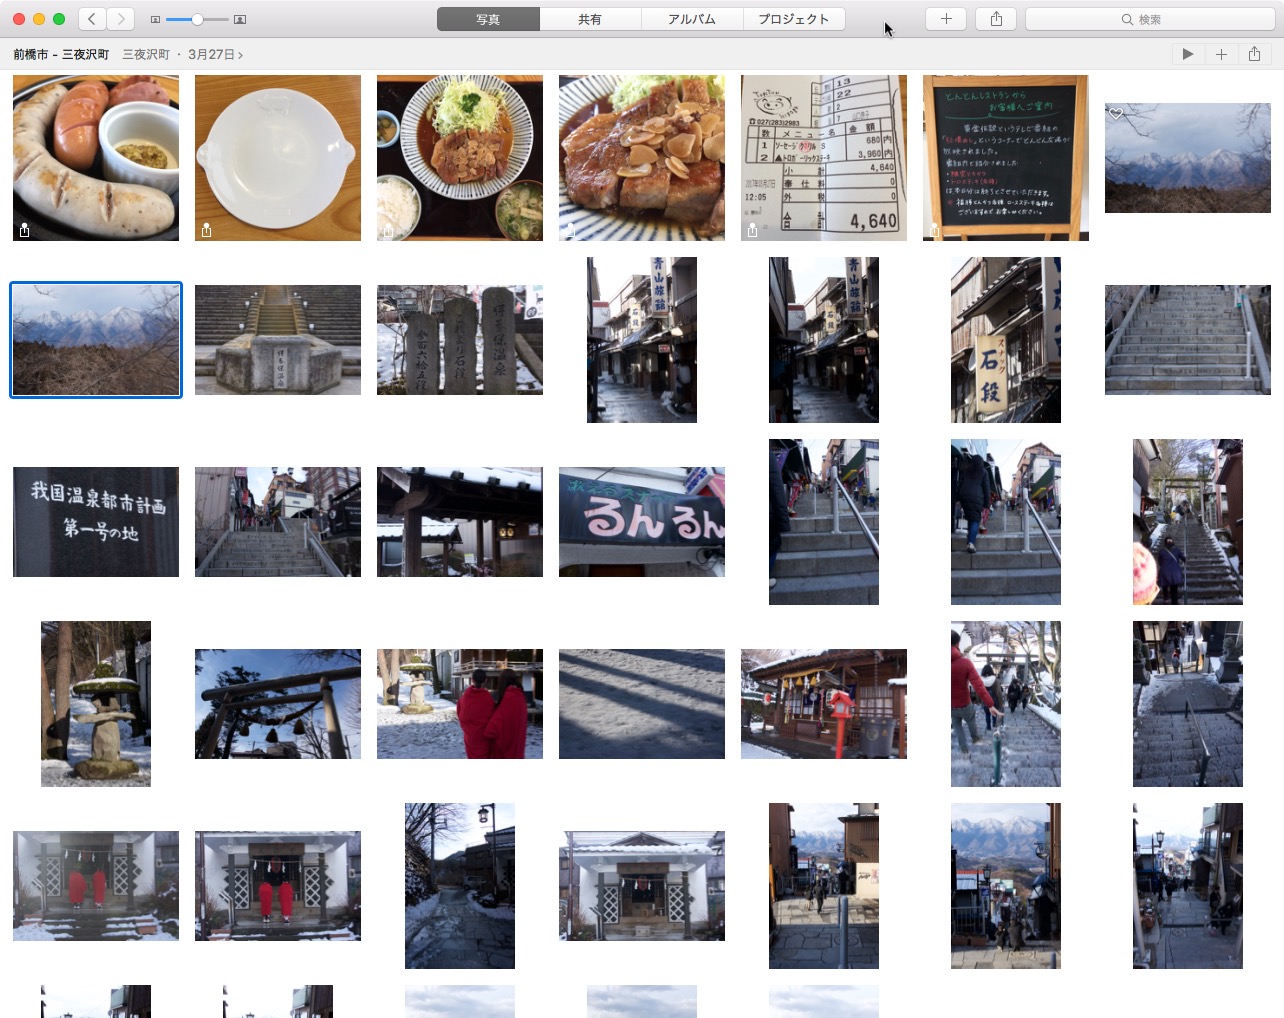Select the two people in red coats photo
The width and height of the screenshot is (1284, 1018).
460,704
